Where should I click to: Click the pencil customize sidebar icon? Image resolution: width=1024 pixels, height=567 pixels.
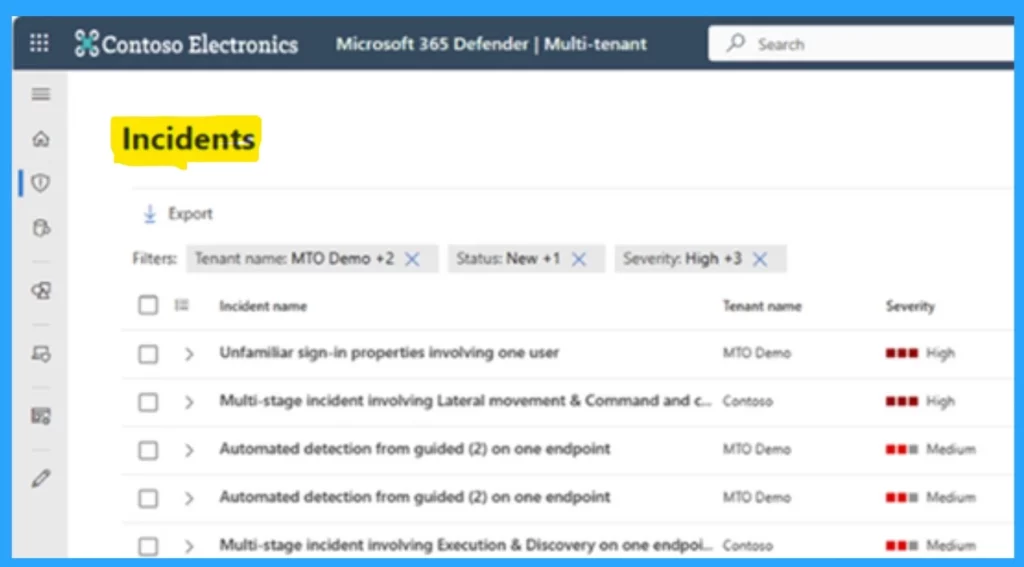pos(40,478)
